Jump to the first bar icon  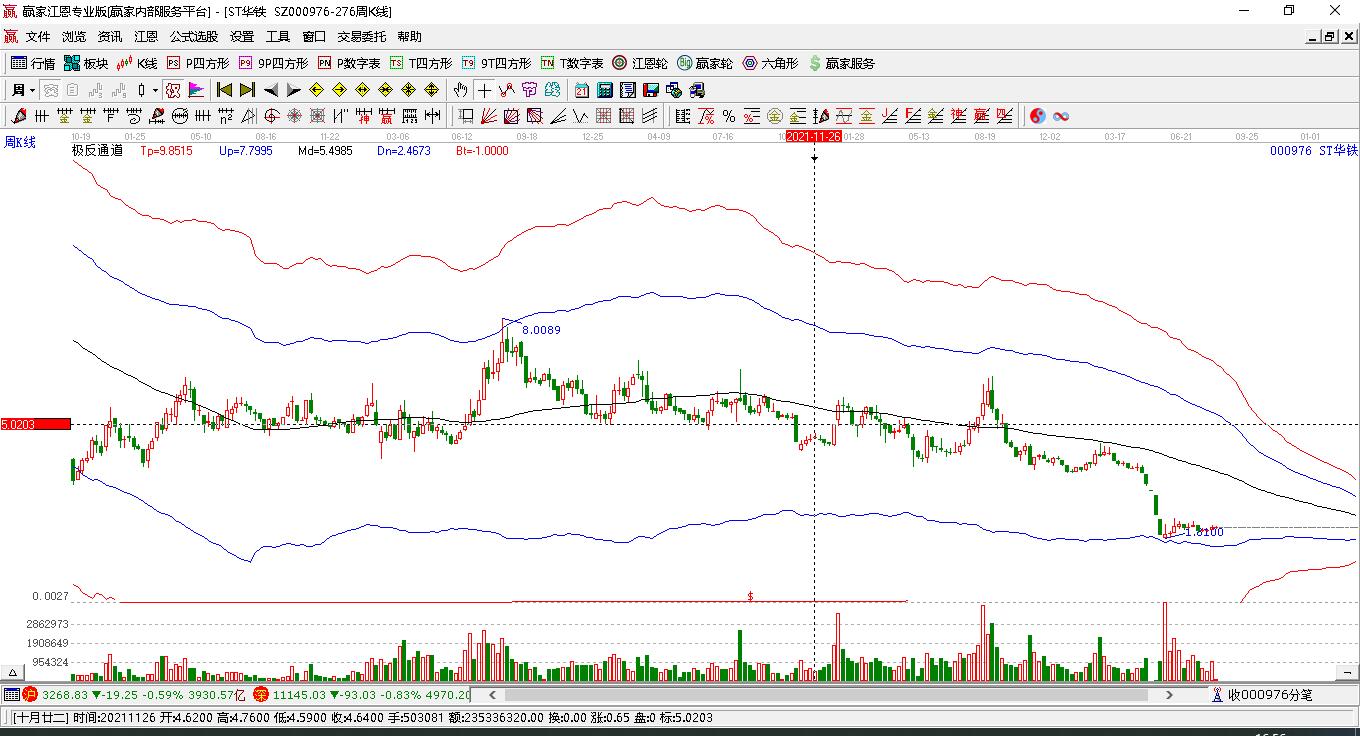pos(225,90)
